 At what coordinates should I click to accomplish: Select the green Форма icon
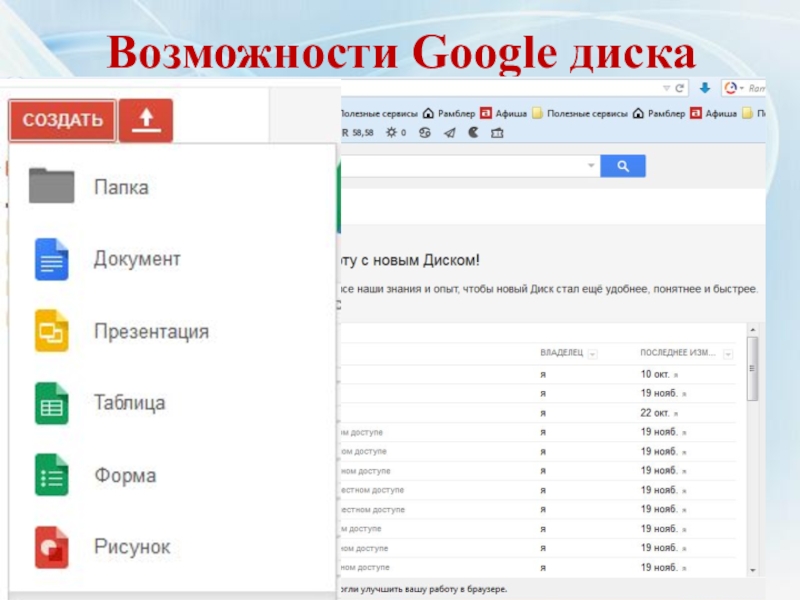pyautogui.click(x=51, y=475)
